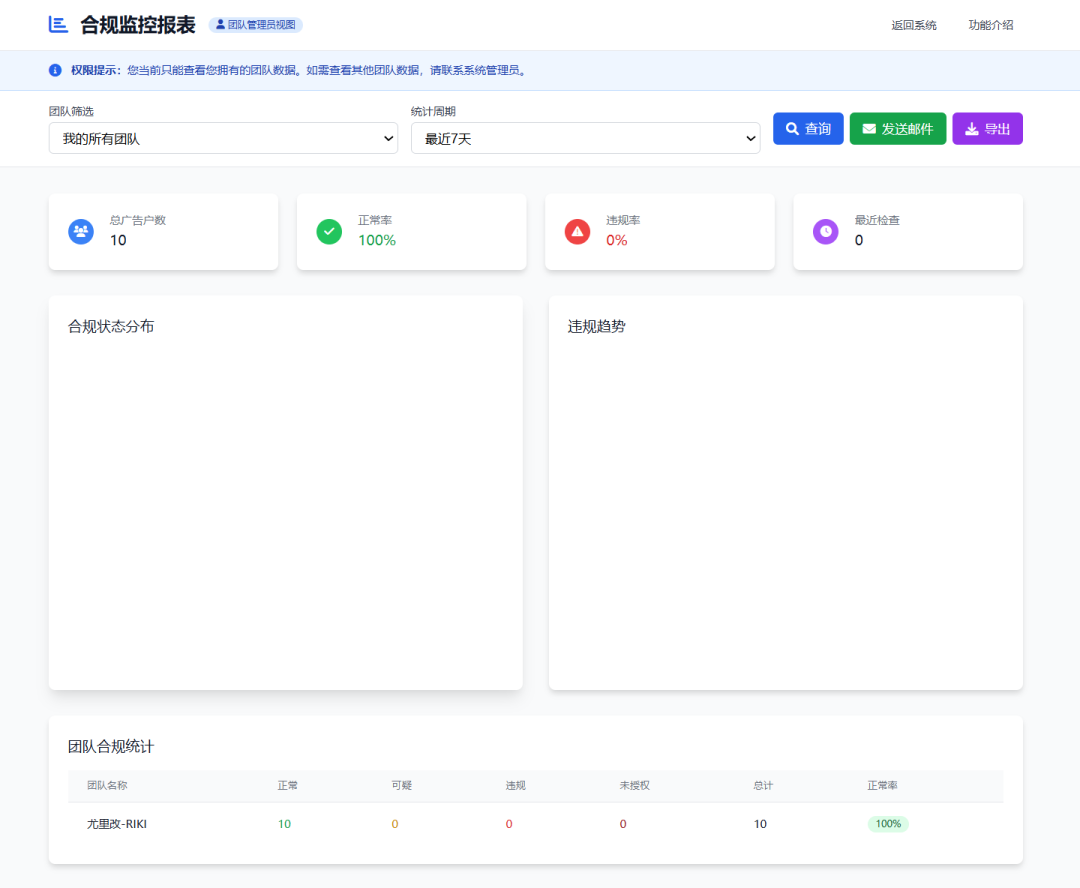Click the blue users icon for 总广告户数
The width and height of the screenshot is (1080, 888).
coord(81,231)
